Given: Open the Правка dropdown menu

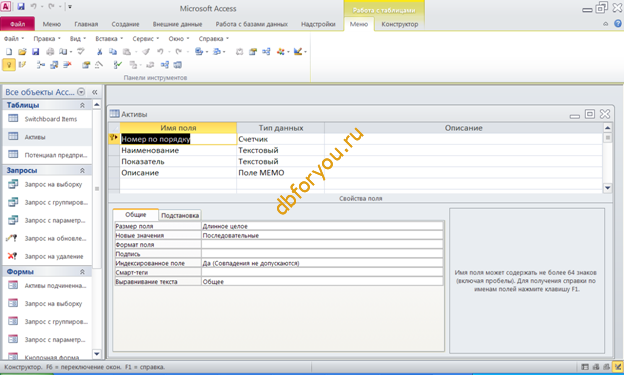Looking at the screenshot, I should pyautogui.click(x=47, y=39).
